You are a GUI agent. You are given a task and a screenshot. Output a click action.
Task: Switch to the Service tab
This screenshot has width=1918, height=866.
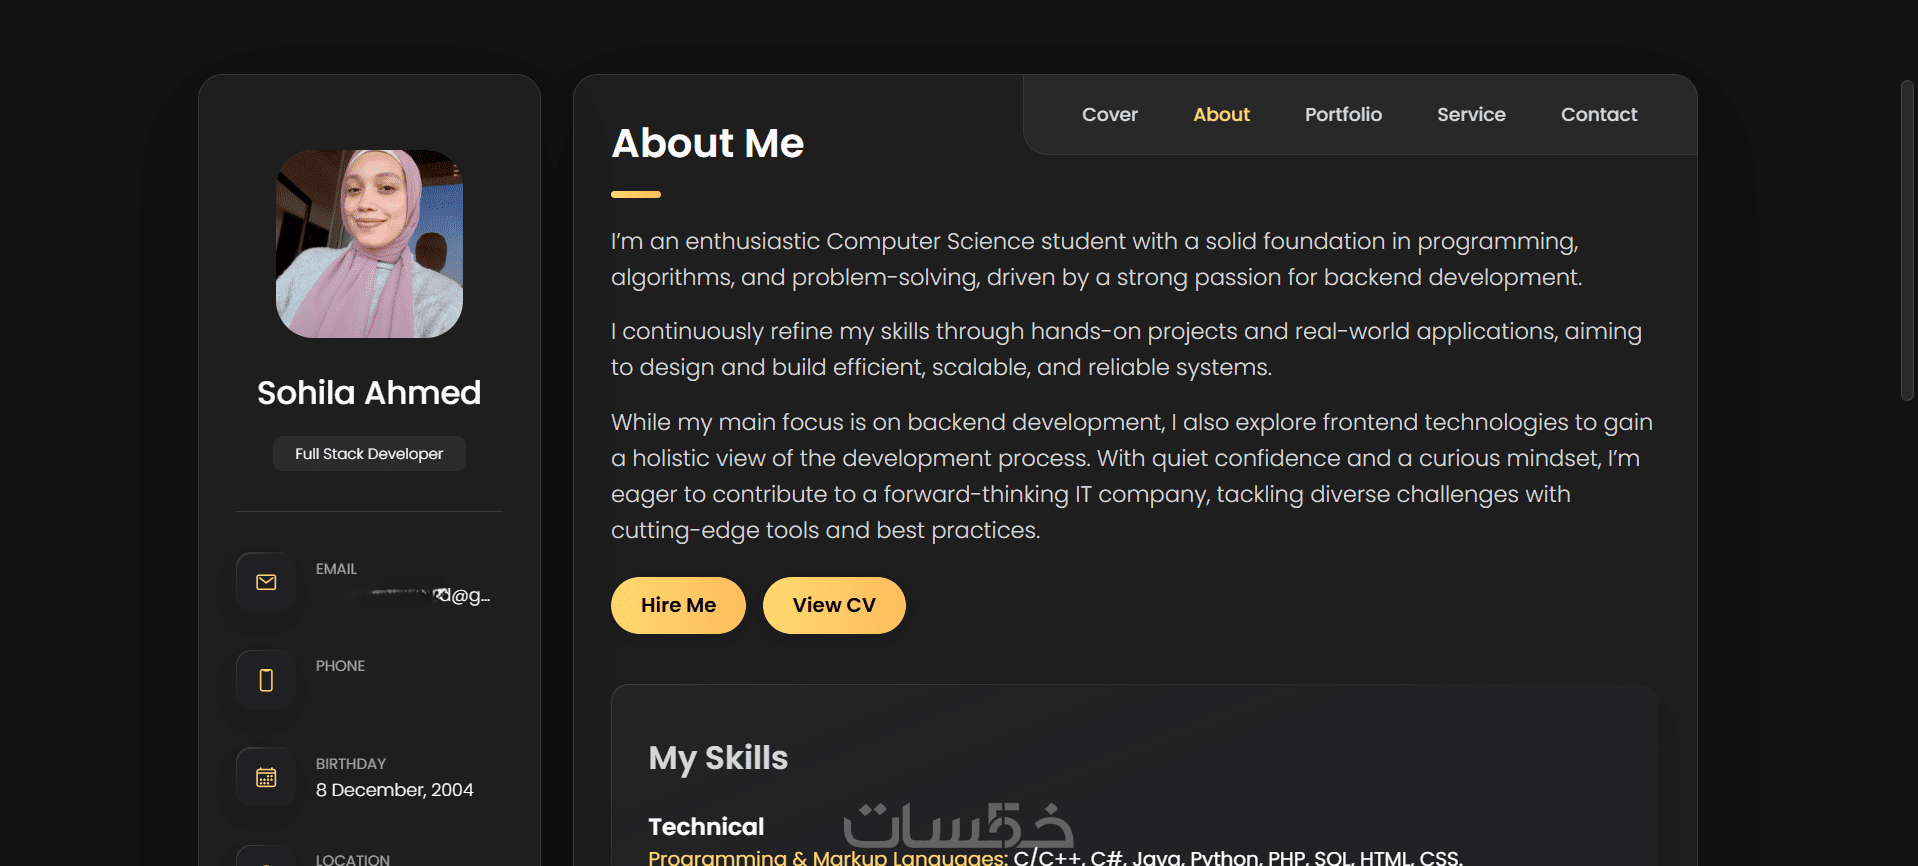pos(1471,115)
